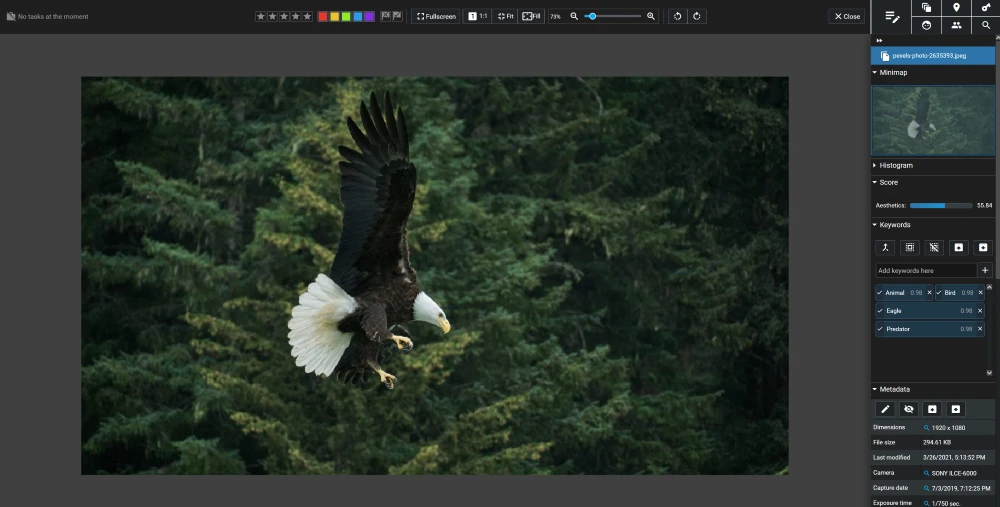Image resolution: width=1000 pixels, height=507 pixels.
Task: Click the Aesthetics score bar
Action: [941, 205]
